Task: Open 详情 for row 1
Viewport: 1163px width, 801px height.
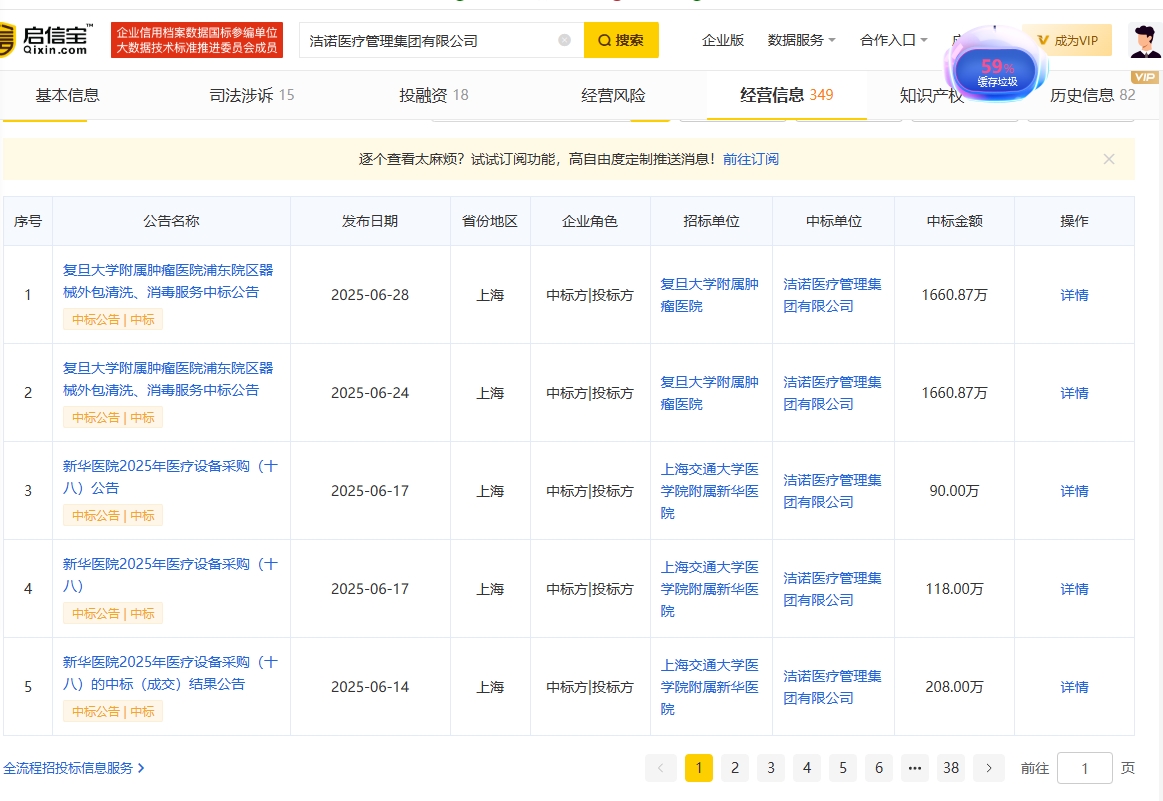Action: click(x=1074, y=295)
